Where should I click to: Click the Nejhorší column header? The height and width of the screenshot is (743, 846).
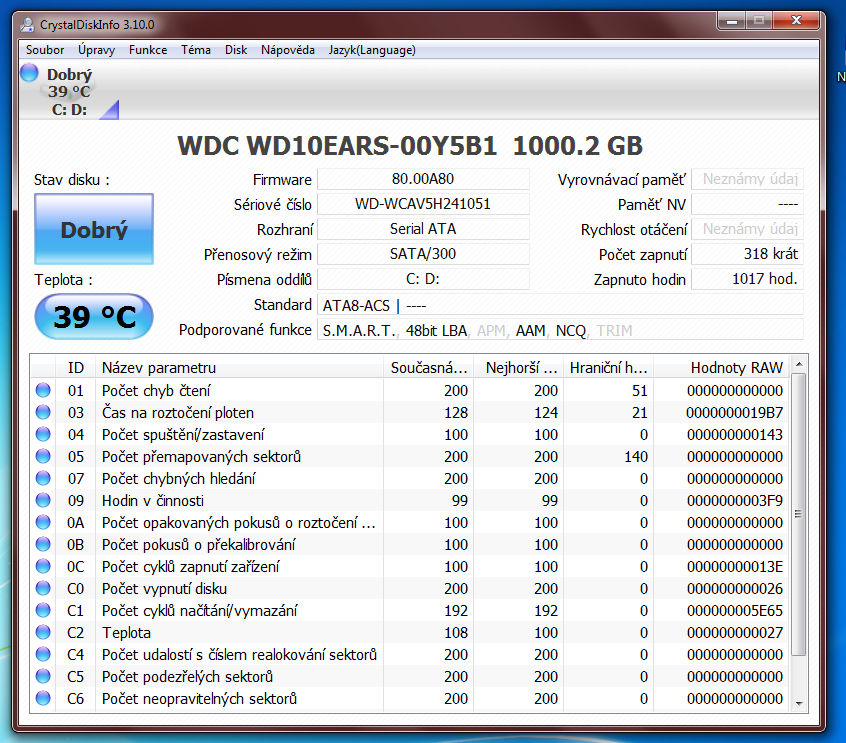click(x=518, y=368)
